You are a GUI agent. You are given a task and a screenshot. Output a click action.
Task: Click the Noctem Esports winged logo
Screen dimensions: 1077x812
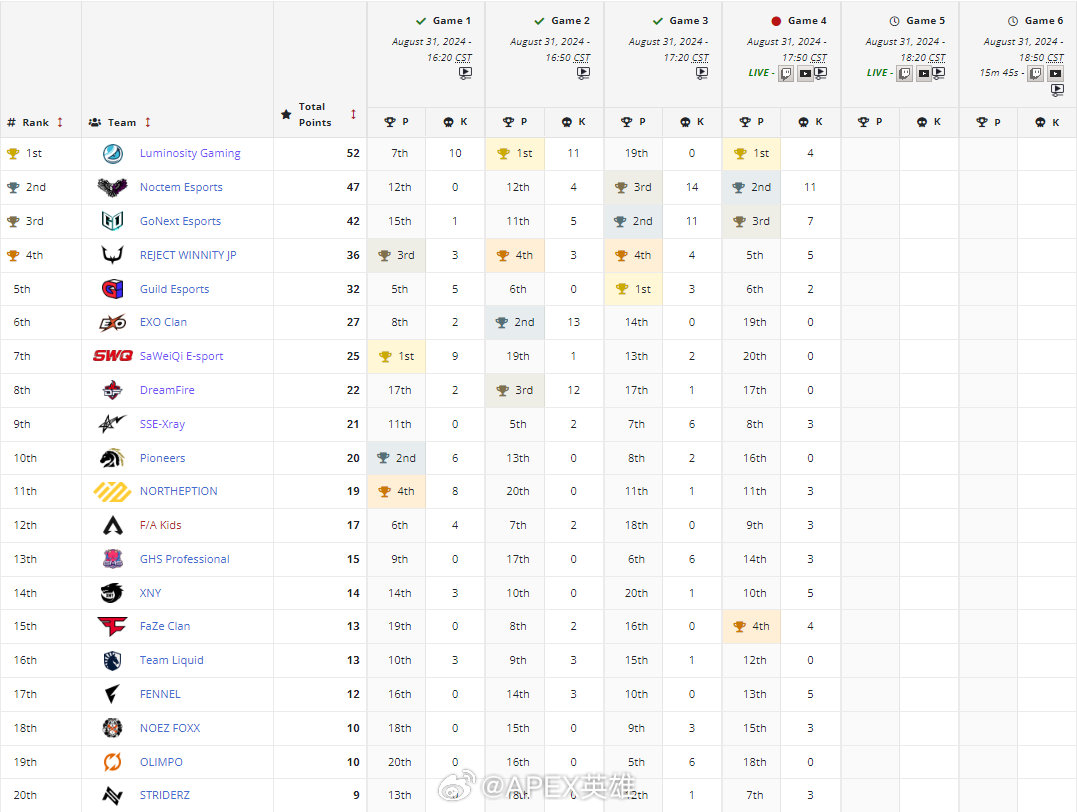point(113,187)
